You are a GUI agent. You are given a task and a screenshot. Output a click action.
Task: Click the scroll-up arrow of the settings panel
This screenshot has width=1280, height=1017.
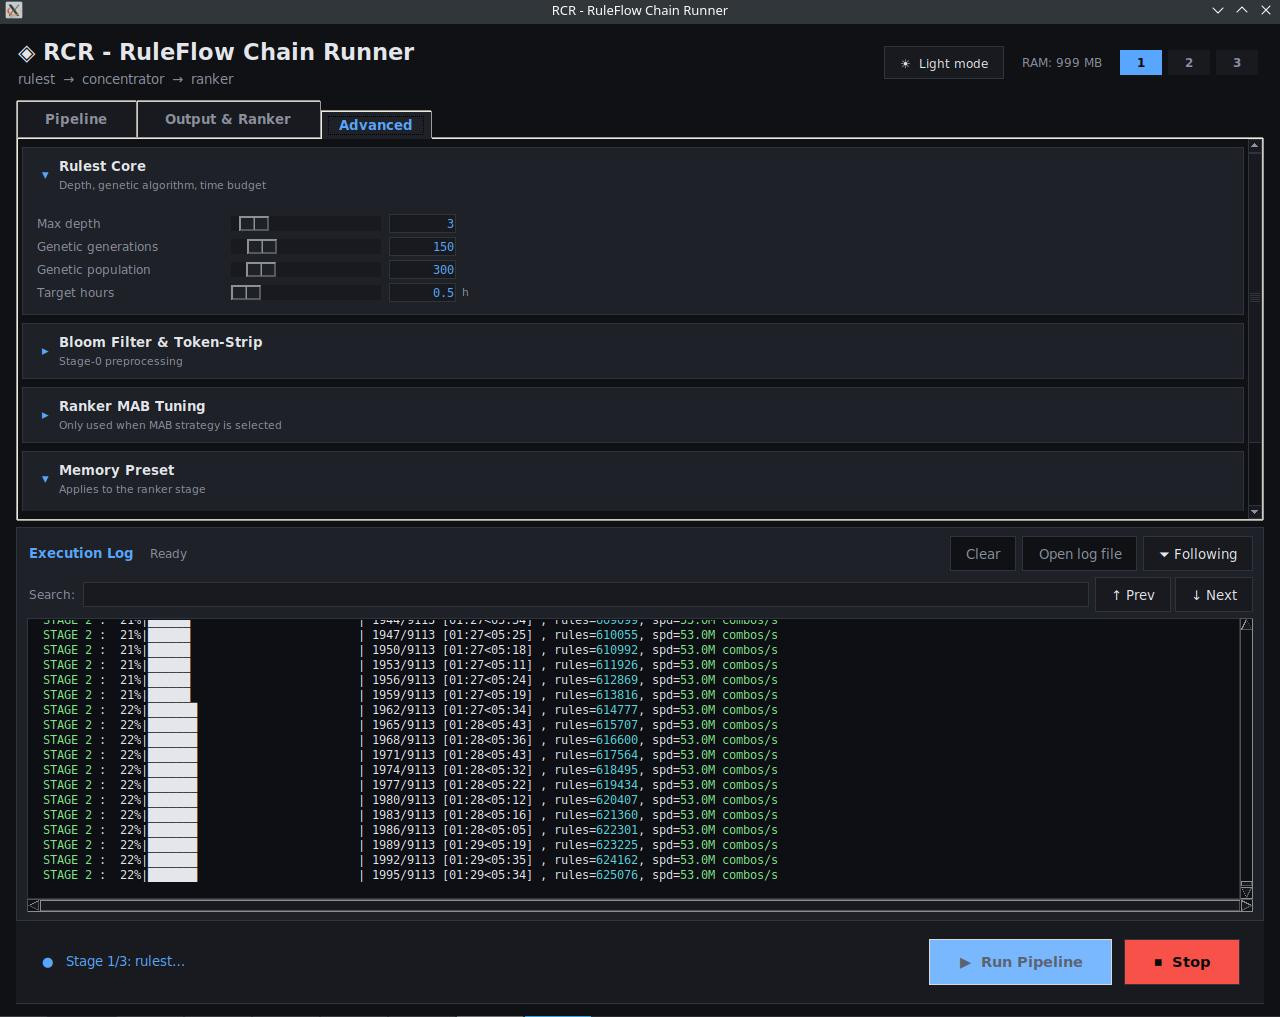pyautogui.click(x=1255, y=147)
